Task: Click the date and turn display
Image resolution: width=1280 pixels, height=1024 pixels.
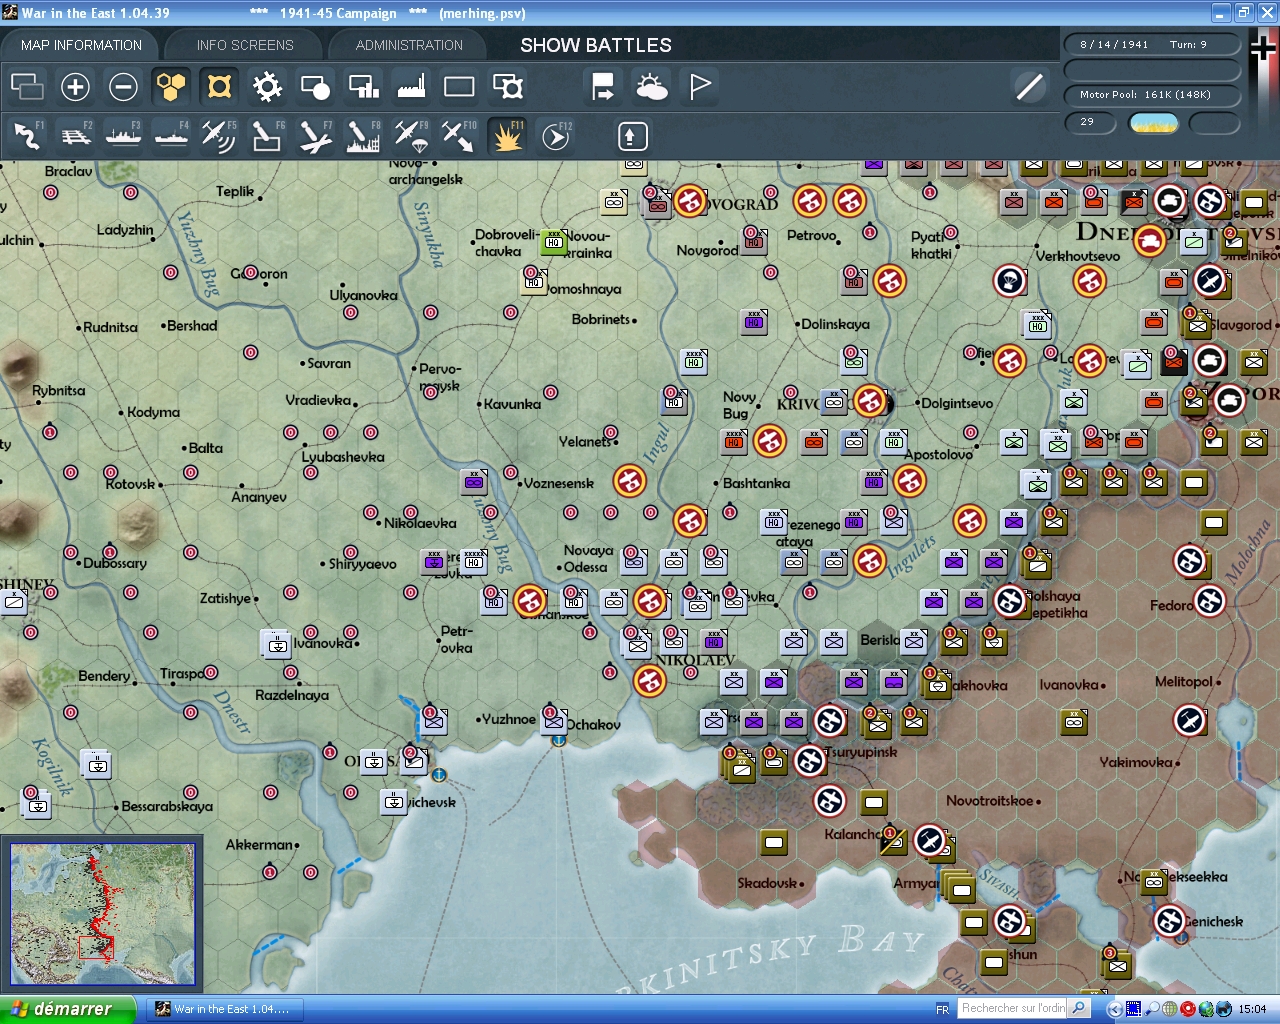Action: tap(1152, 44)
